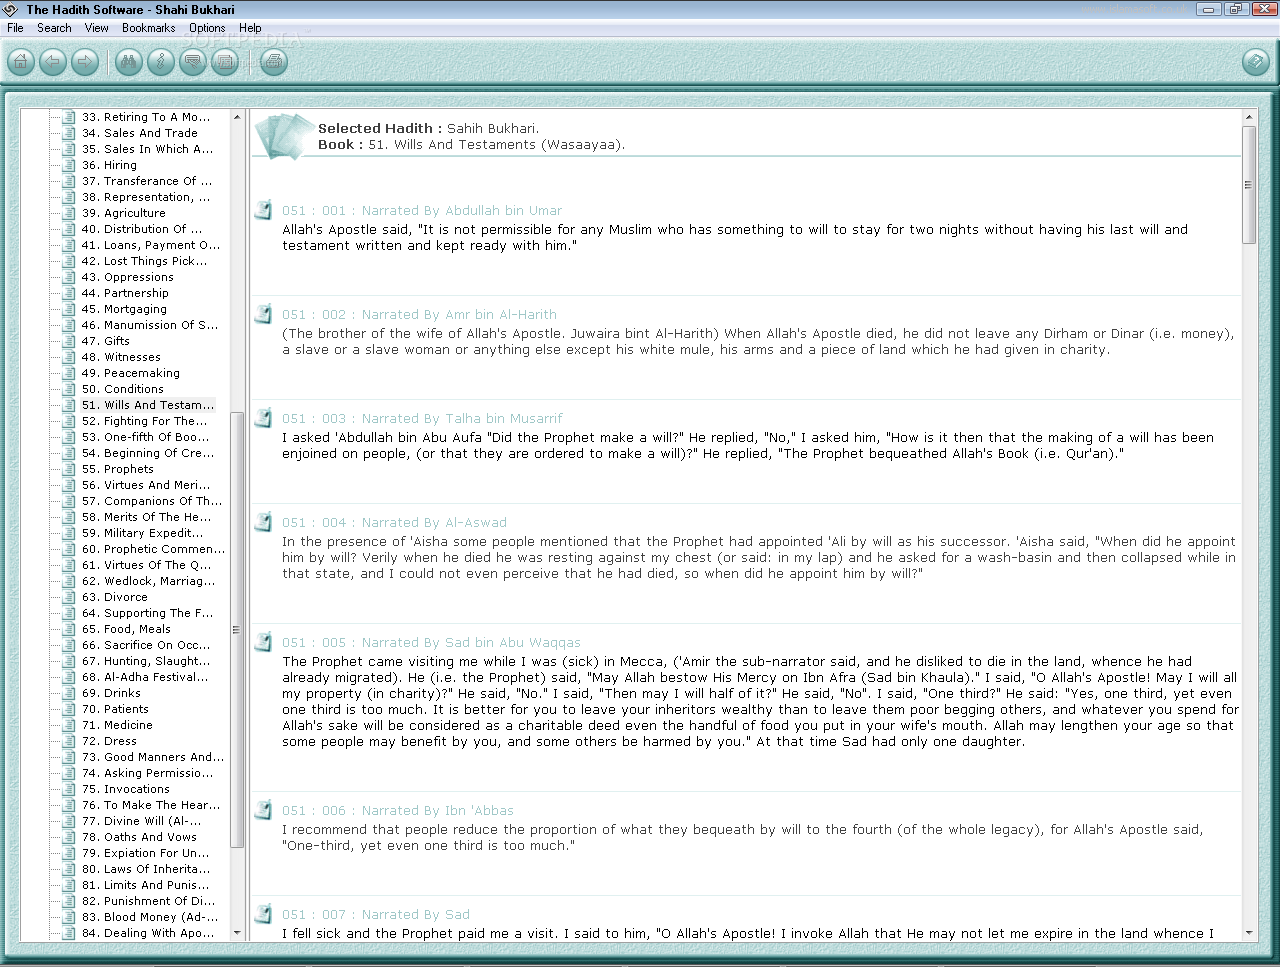Click the app icon in the title bar
Screen dimensions: 1280x967
click(12, 9)
